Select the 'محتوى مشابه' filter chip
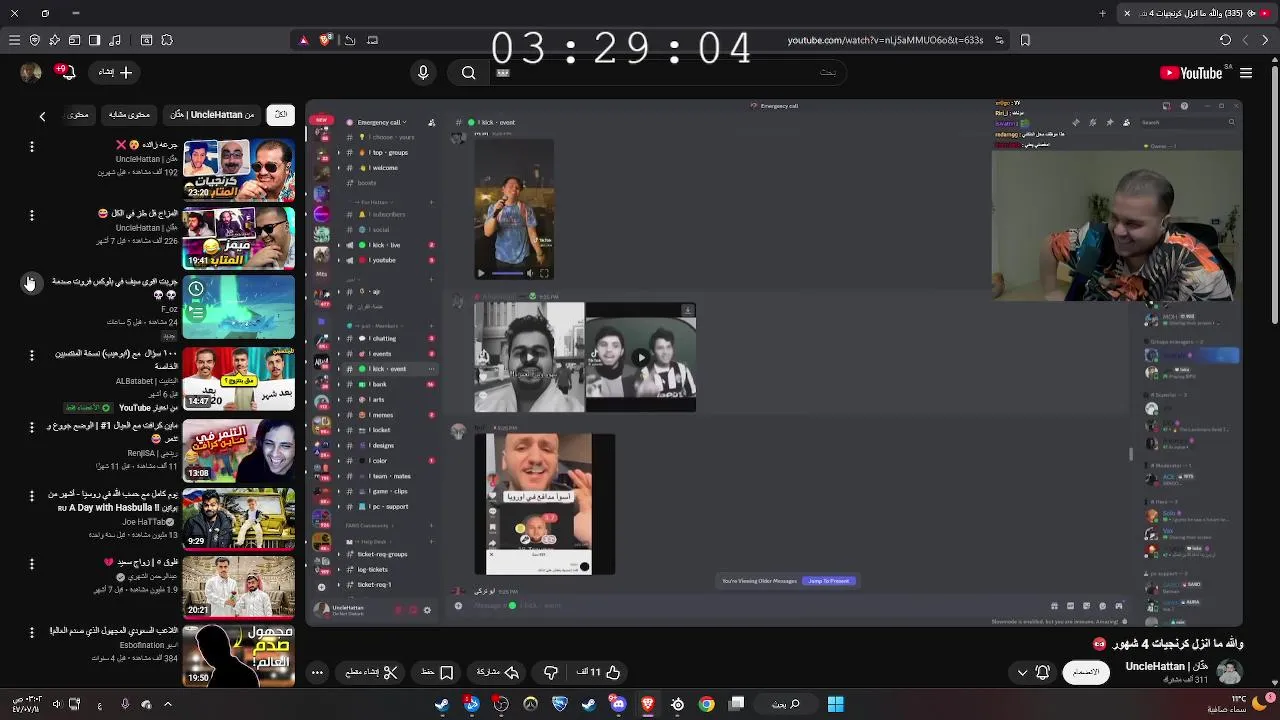 pyautogui.click(x=129, y=115)
